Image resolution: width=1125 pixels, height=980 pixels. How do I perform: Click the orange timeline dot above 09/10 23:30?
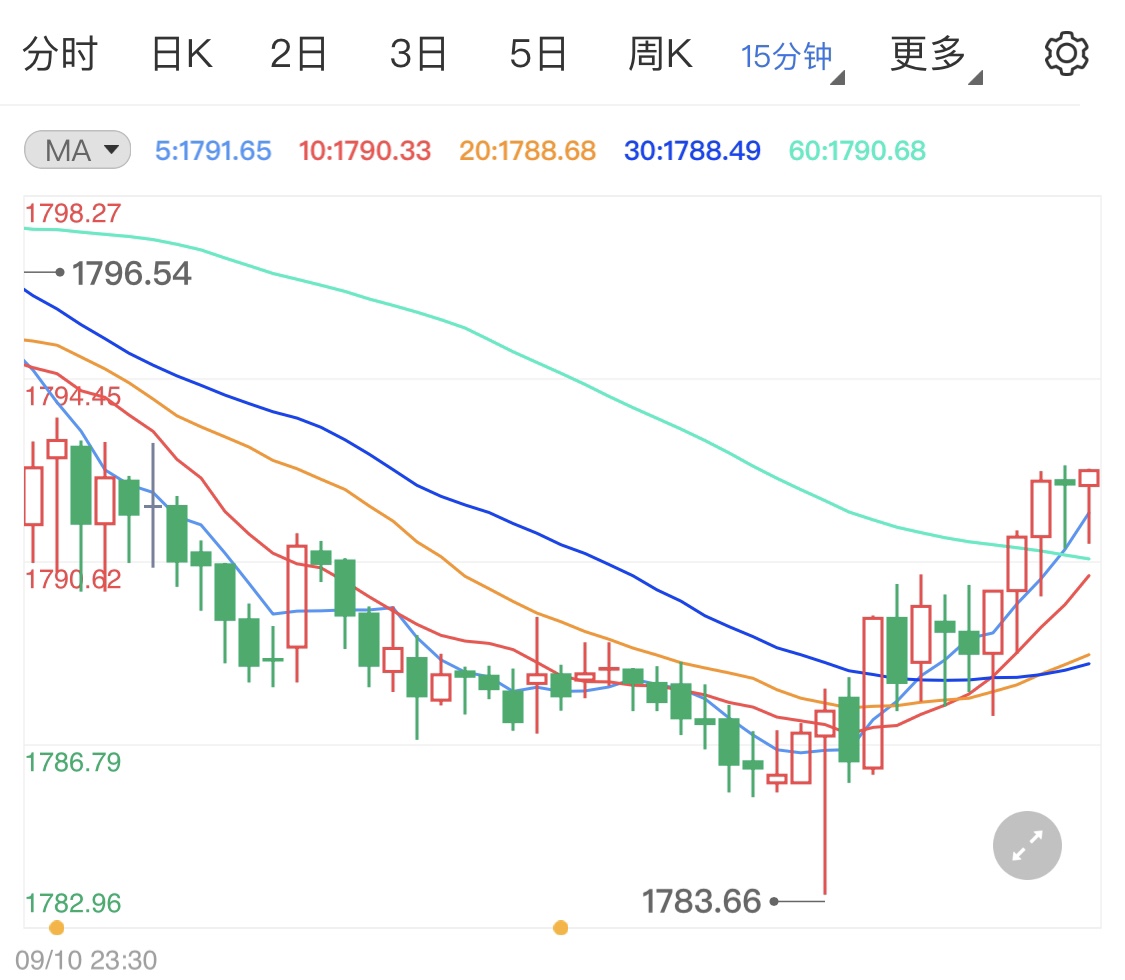(x=57, y=928)
